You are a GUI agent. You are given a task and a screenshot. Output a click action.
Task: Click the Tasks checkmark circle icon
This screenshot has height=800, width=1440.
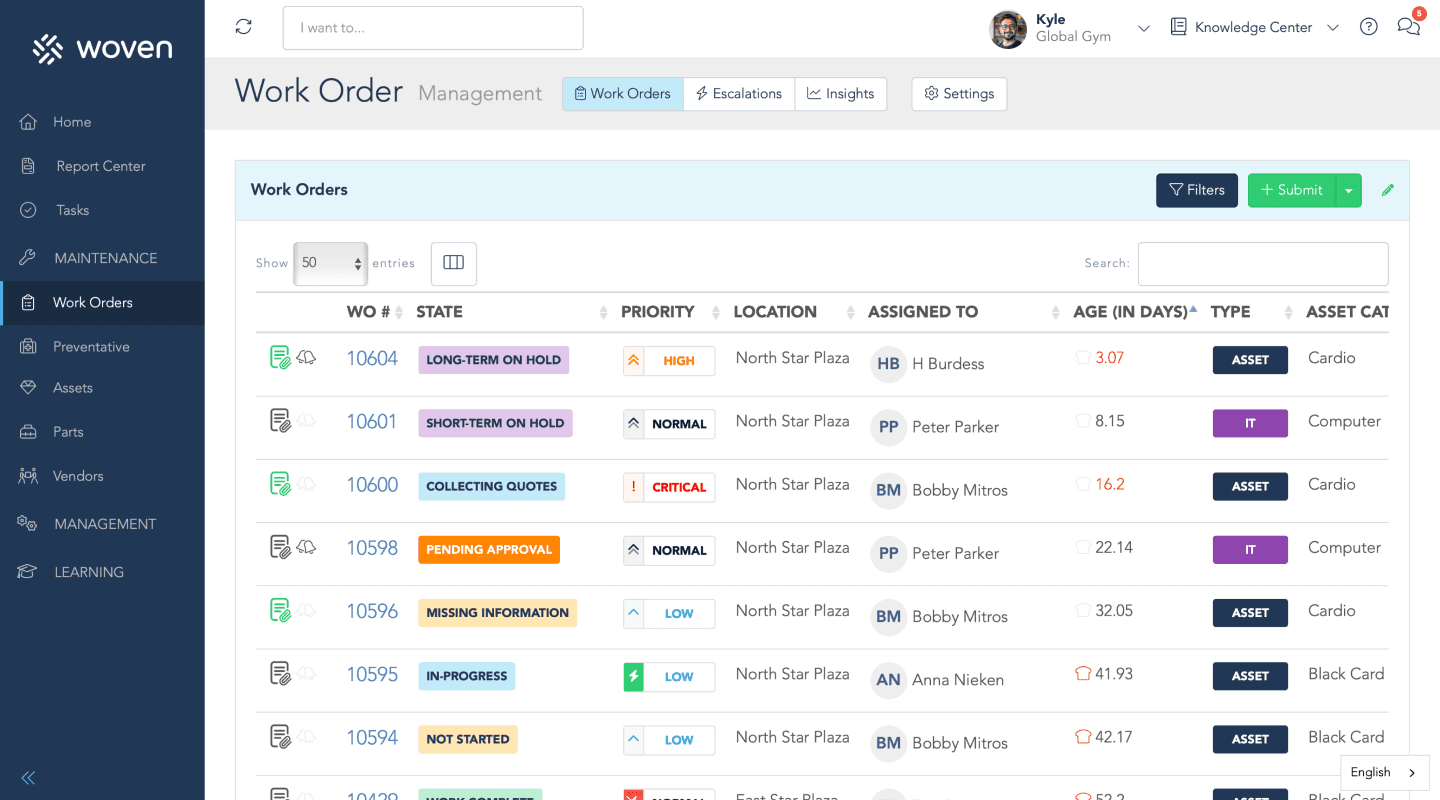click(28, 210)
